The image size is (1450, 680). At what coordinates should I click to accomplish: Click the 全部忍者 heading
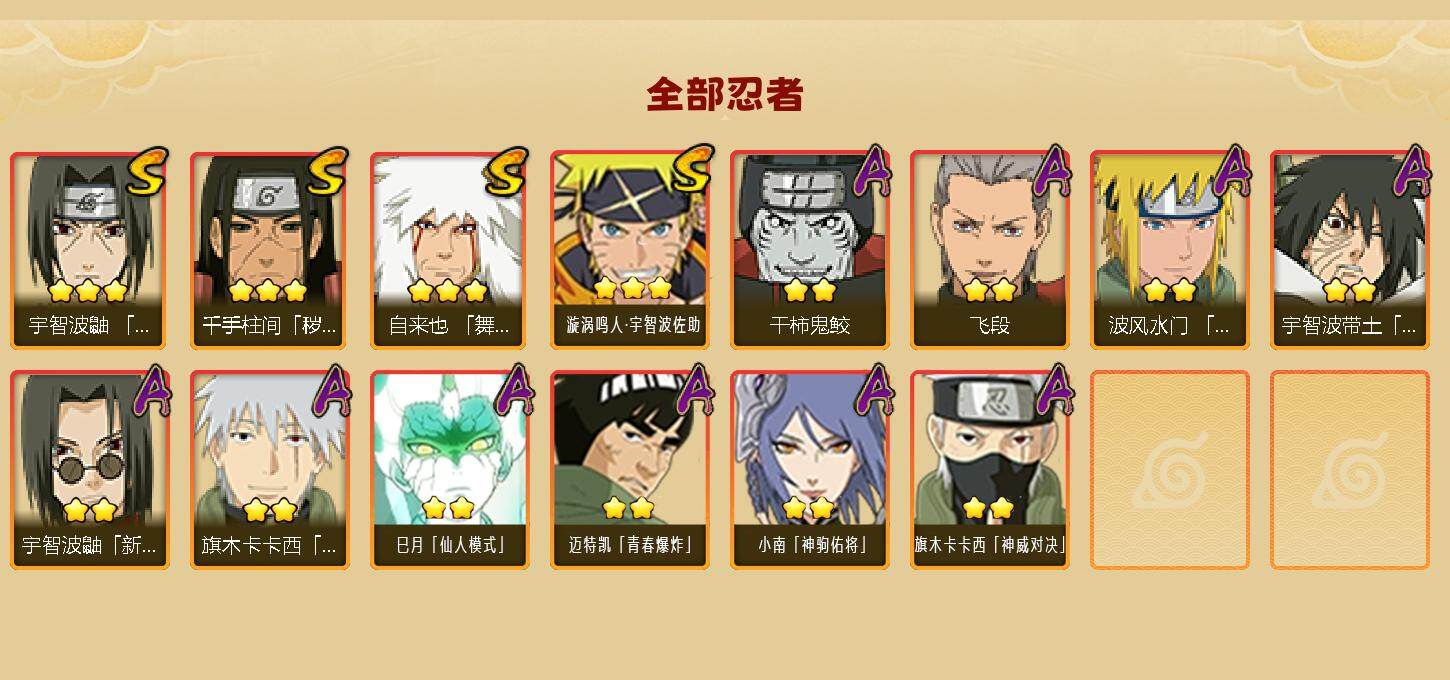tap(725, 95)
